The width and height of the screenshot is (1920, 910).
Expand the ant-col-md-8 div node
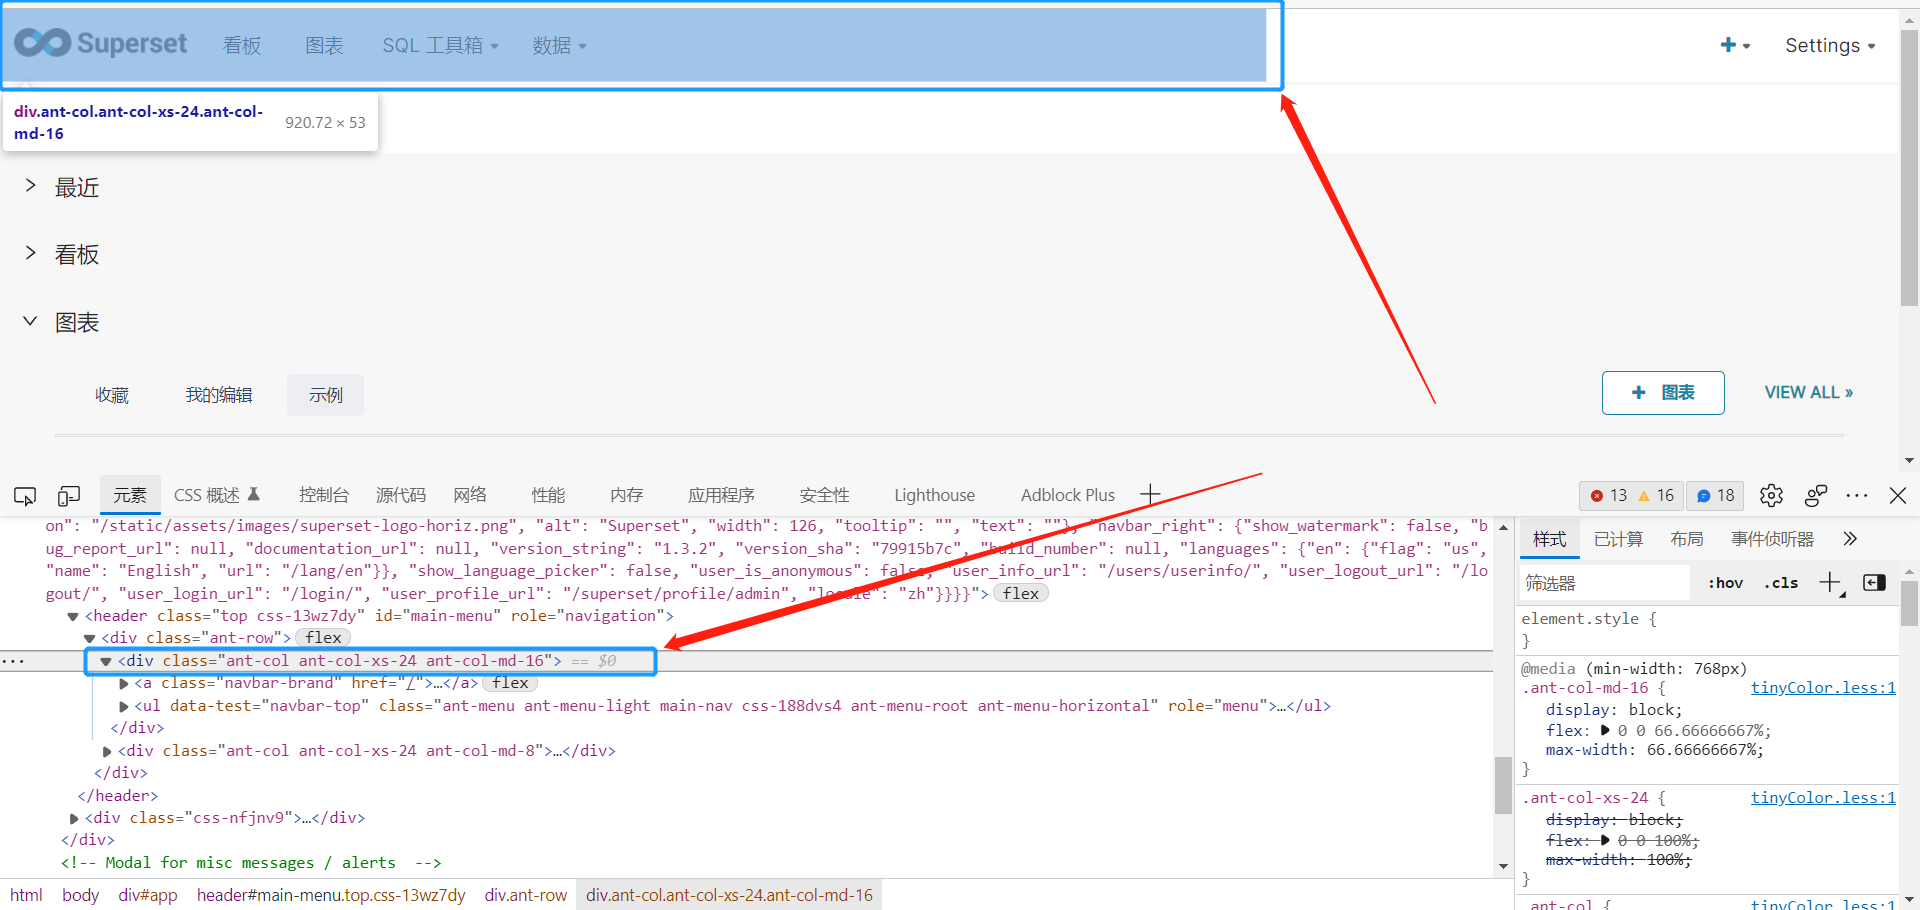(x=107, y=751)
